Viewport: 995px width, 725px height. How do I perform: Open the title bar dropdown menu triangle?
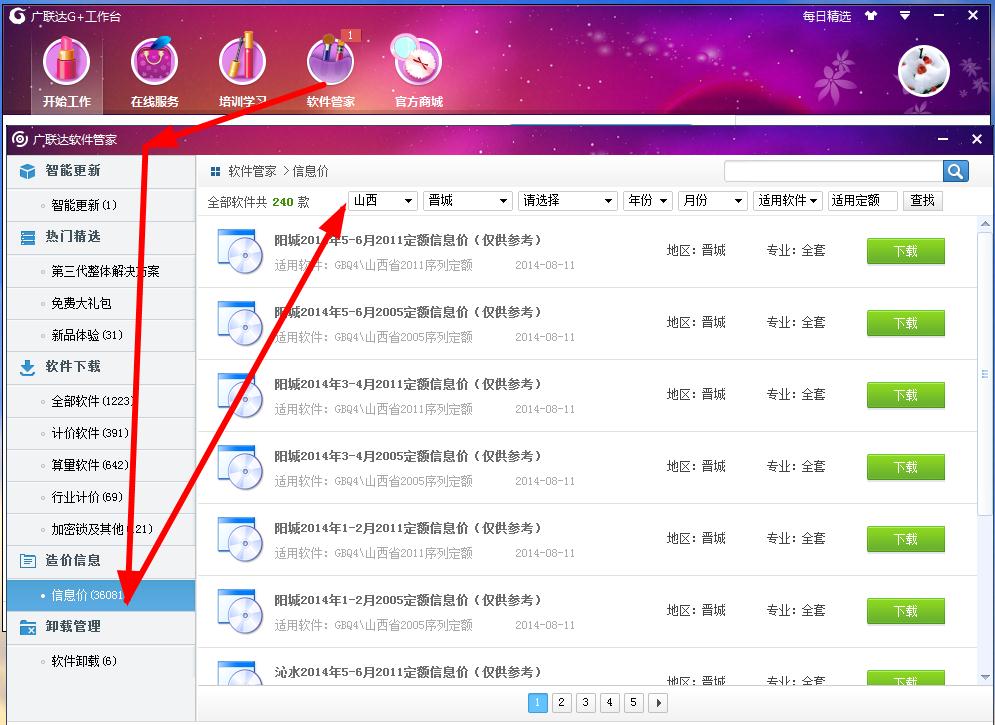(x=906, y=15)
